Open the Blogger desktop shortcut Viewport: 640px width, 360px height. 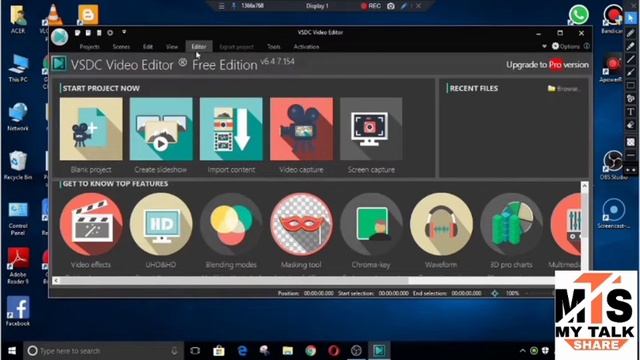(88, 15)
